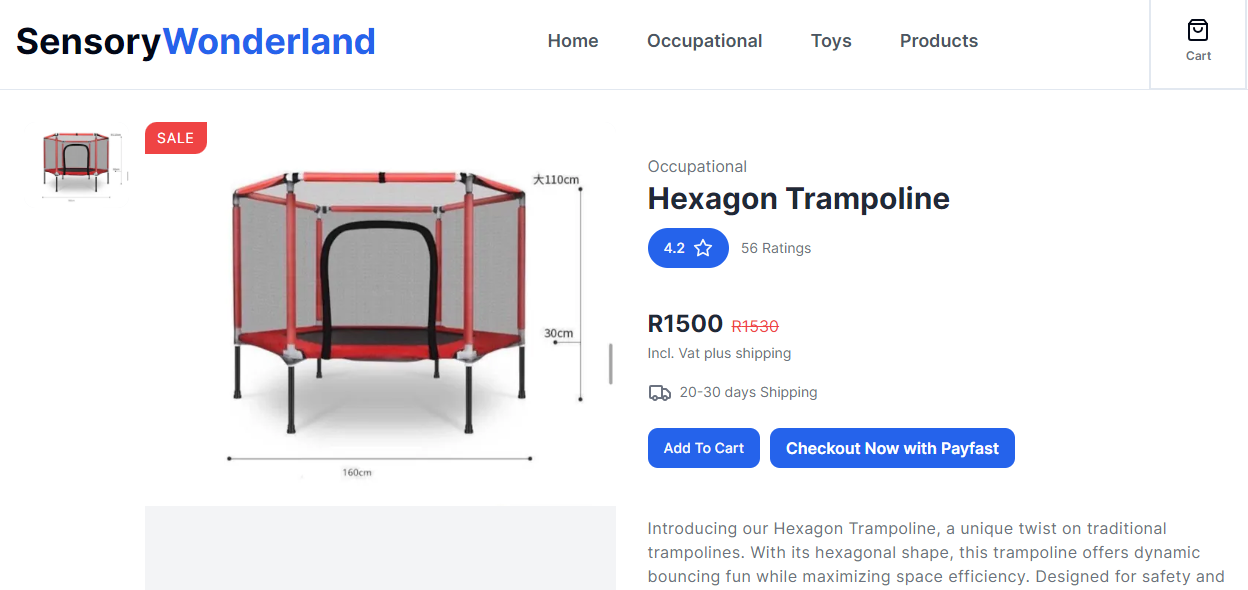Click the star icon in rating badge
Screen dimensions: 1248x590
click(x=703, y=248)
